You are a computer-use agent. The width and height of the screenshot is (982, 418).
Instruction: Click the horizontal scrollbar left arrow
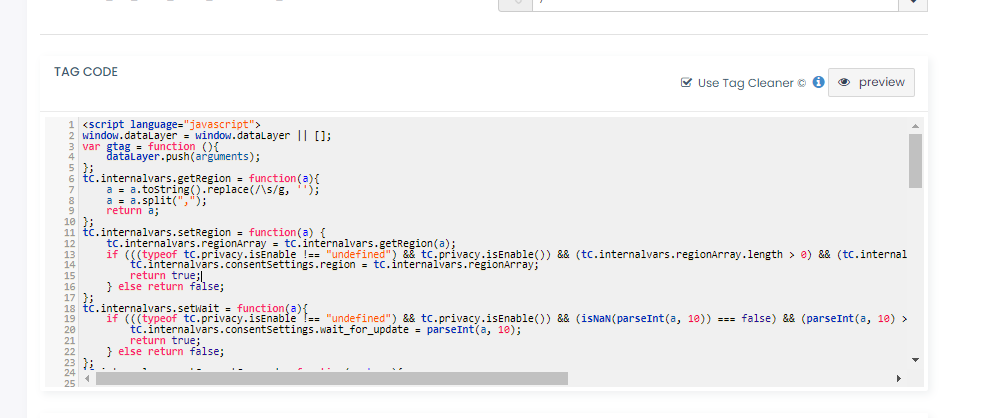pos(86,379)
